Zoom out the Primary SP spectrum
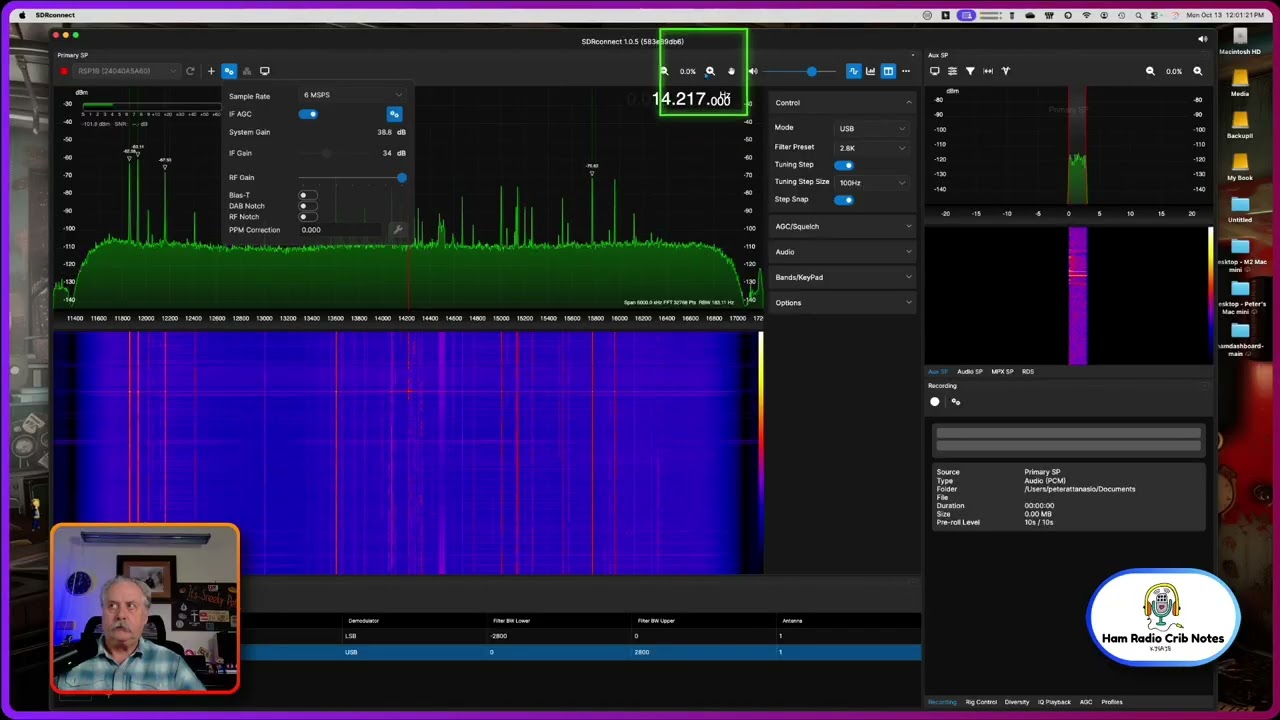This screenshot has height=720, width=1280. pyautogui.click(x=664, y=71)
